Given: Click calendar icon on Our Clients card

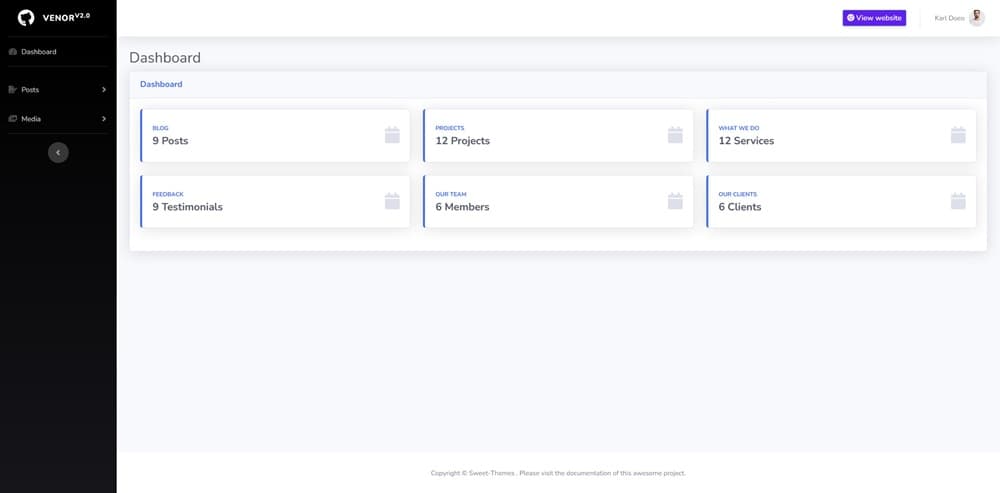Looking at the screenshot, I should 958,201.
